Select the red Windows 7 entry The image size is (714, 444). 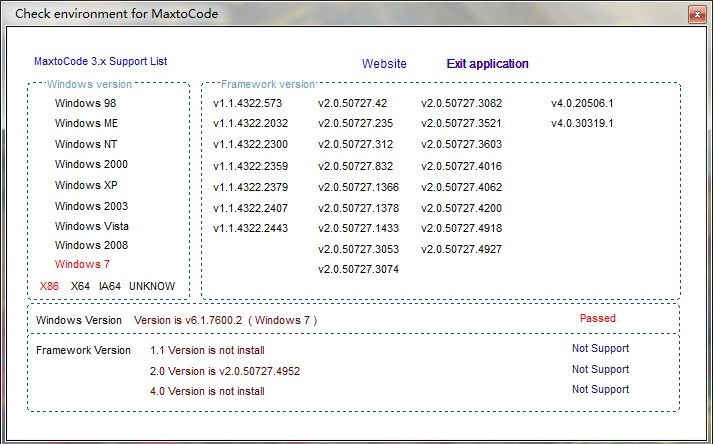(x=82, y=265)
